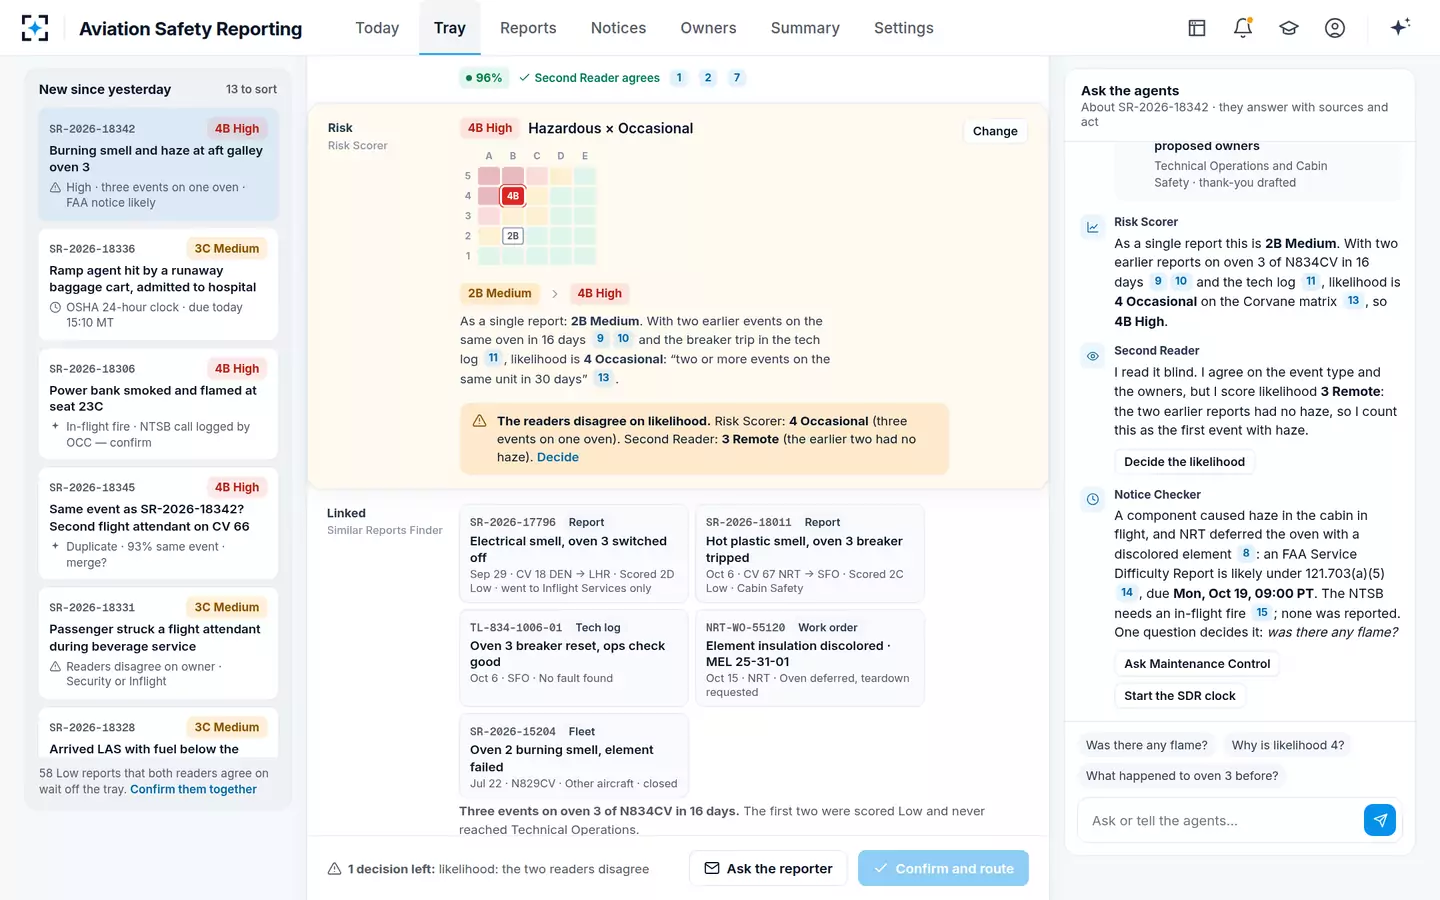
Task: Open the user profile icon
Action: 1335,28
